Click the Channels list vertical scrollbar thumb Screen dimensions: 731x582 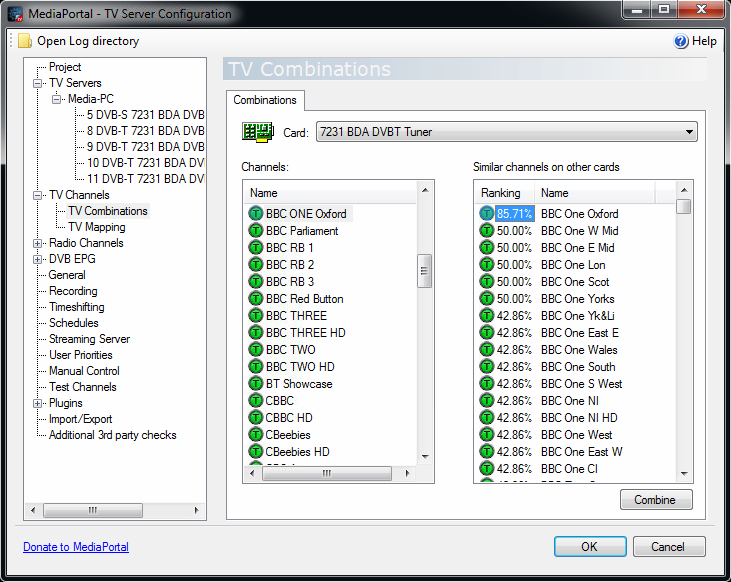[x=424, y=271]
